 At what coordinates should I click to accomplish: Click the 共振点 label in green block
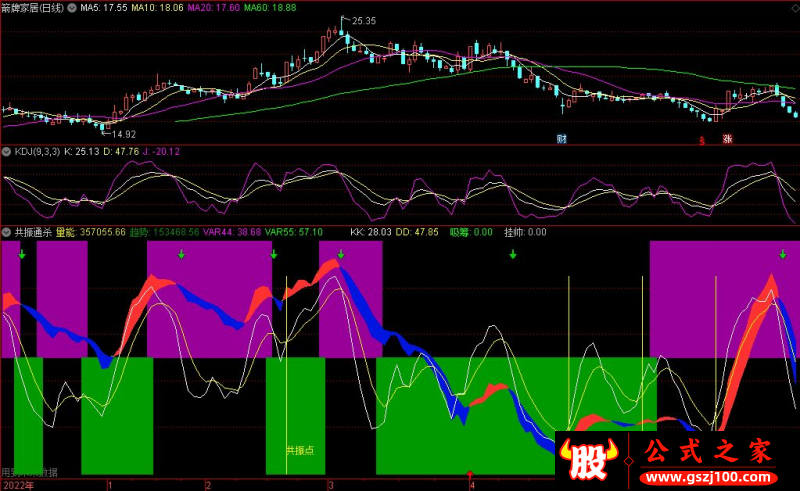(300, 450)
